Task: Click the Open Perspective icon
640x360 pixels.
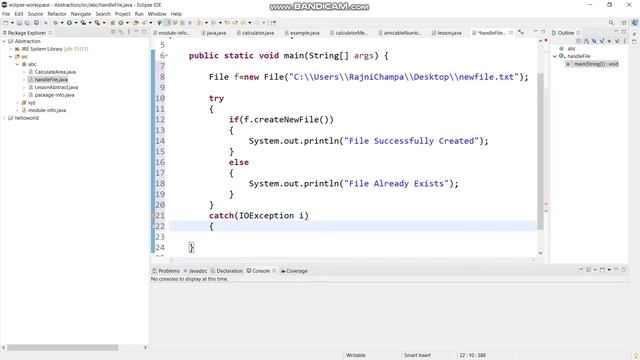Action: [x=624, y=22]
